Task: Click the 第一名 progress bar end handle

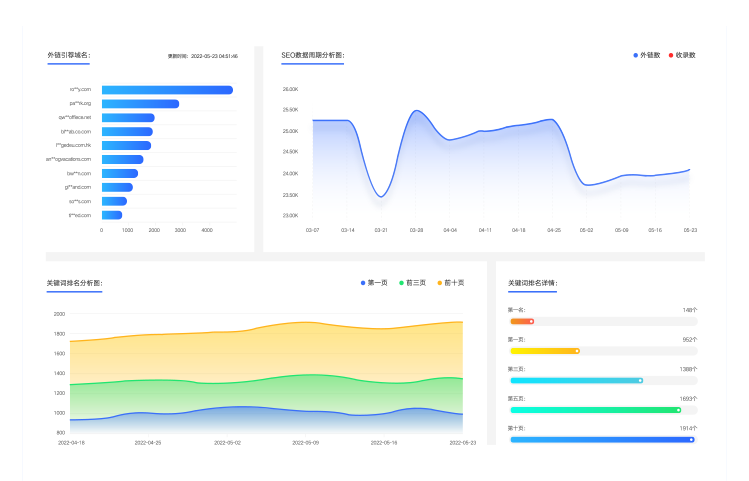Action: [532, 321]
